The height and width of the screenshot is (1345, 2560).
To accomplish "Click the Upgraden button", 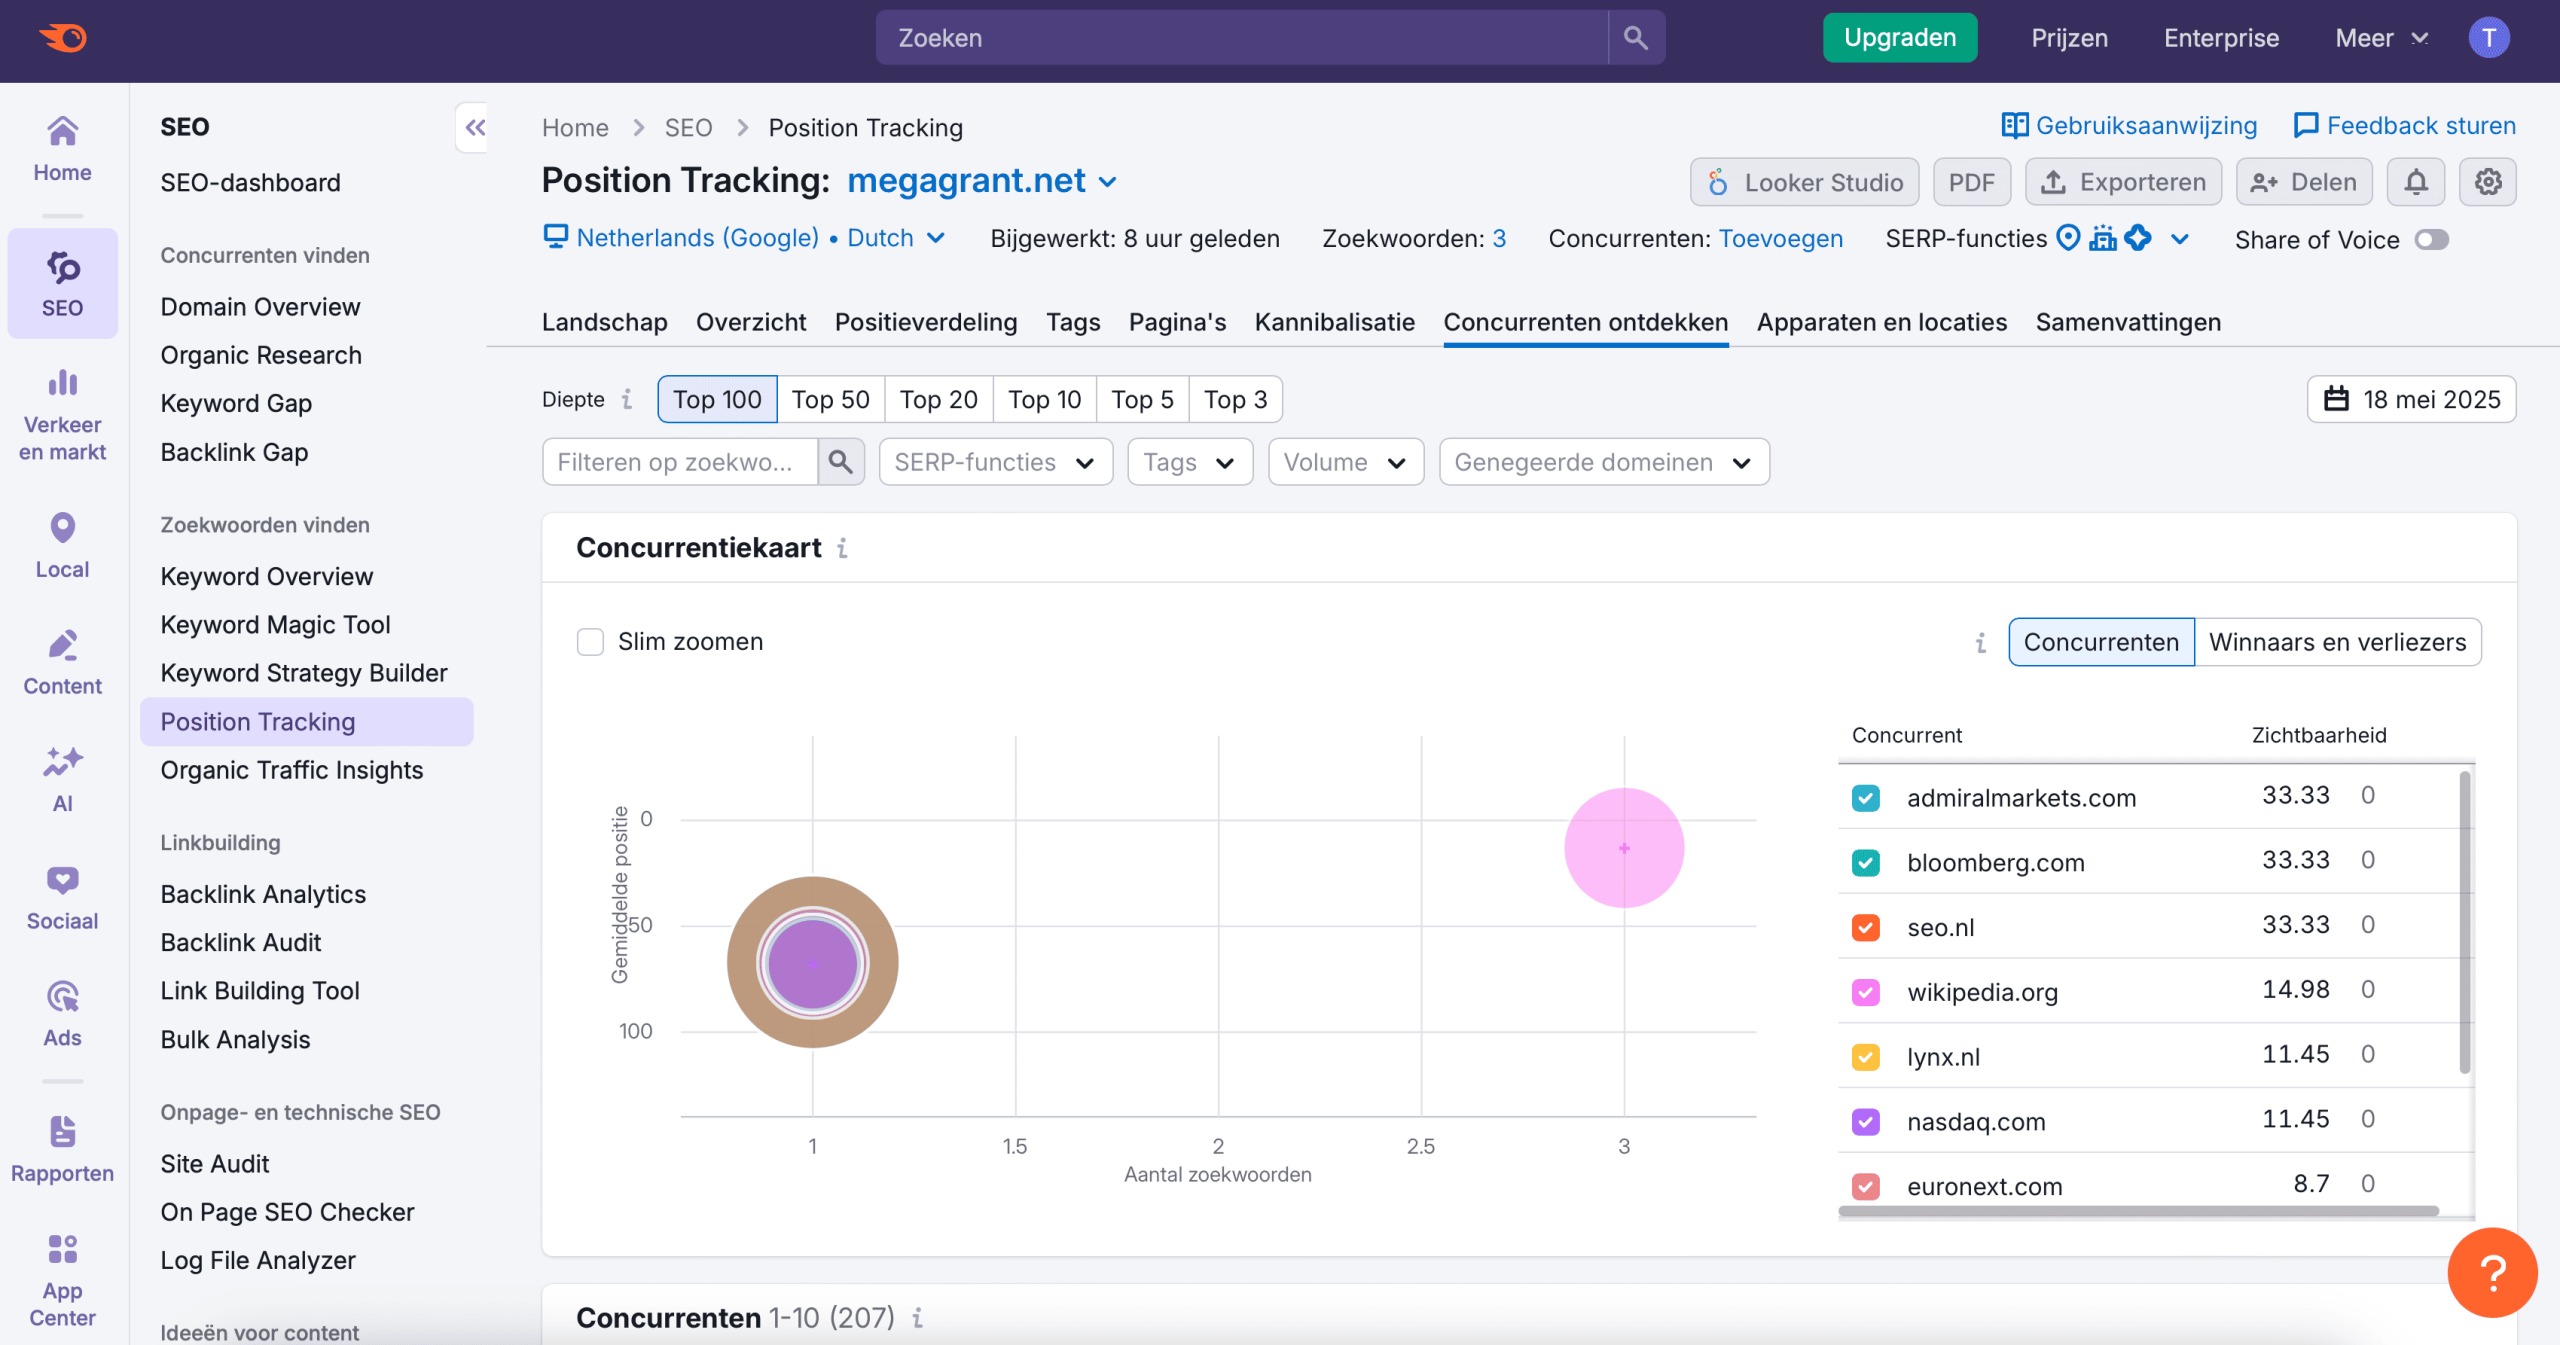I will [x=1900, y=38].
